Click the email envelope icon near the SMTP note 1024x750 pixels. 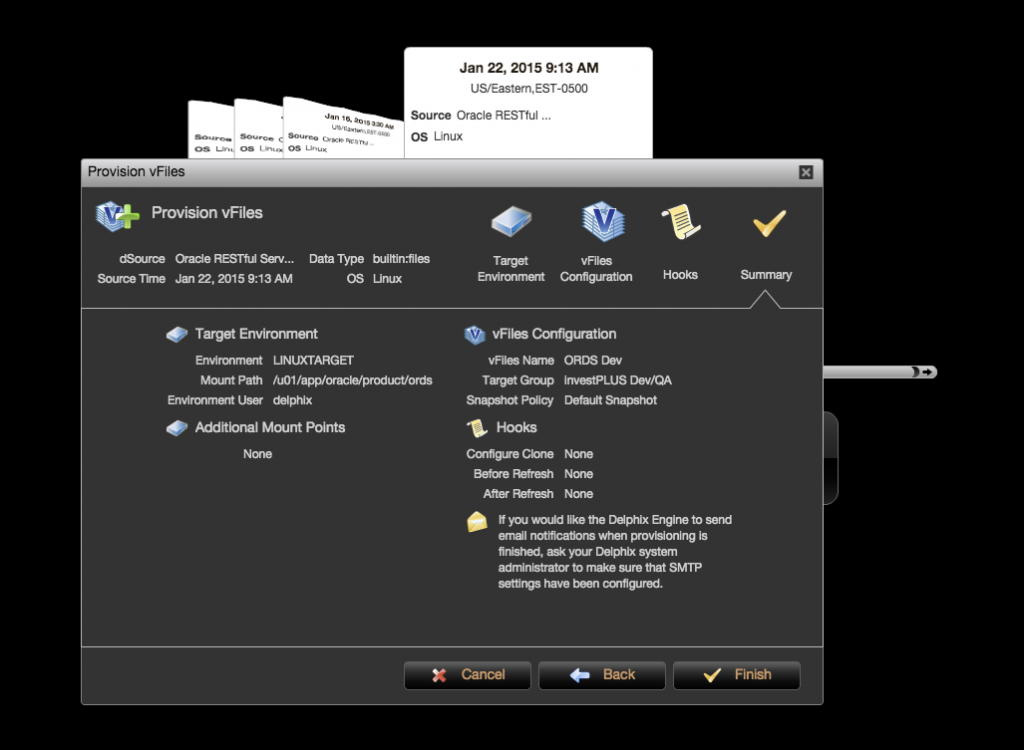point(477,520)
